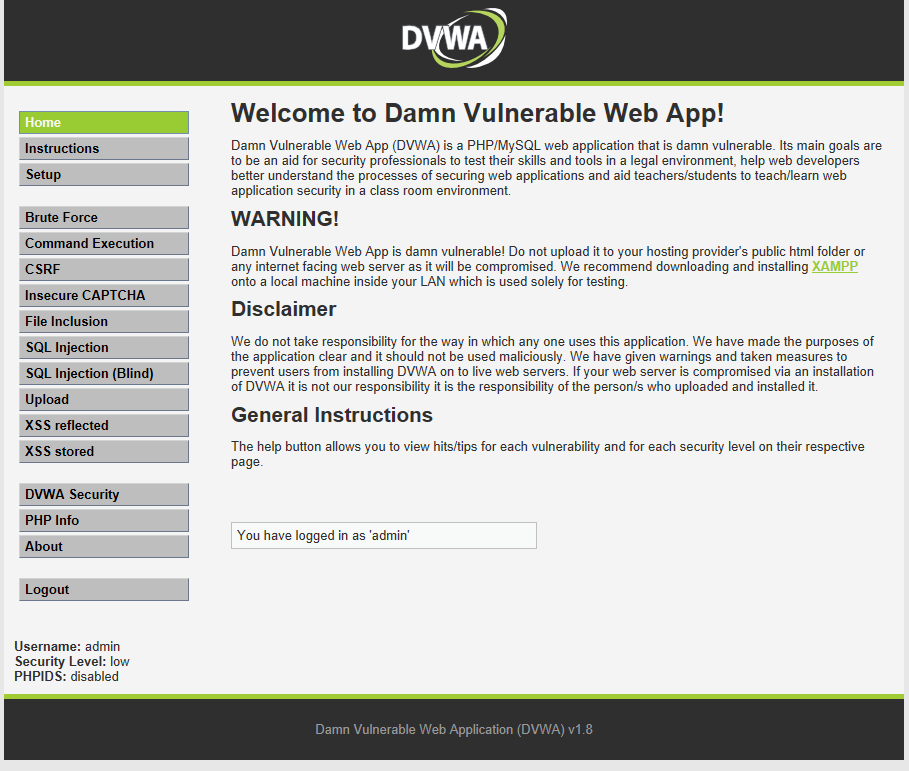This screenshot has width=909, height=771.
Task: Click the Logout button
Action: pos(104,590)
